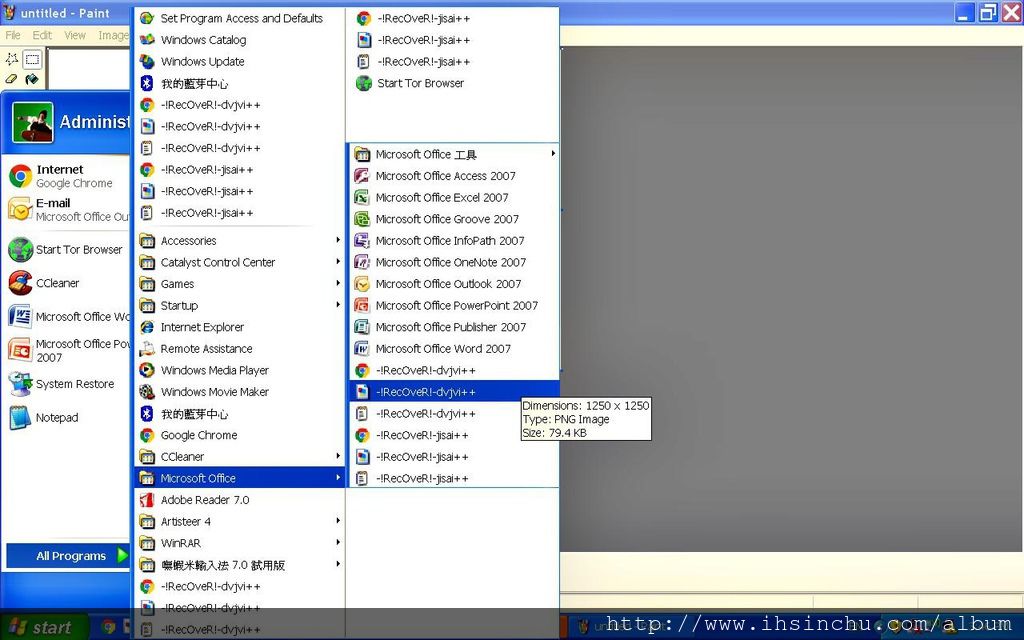Open Microsoft Office Groove 2007
Viewport: 1024px width, 640px height.
pos(454,219)
